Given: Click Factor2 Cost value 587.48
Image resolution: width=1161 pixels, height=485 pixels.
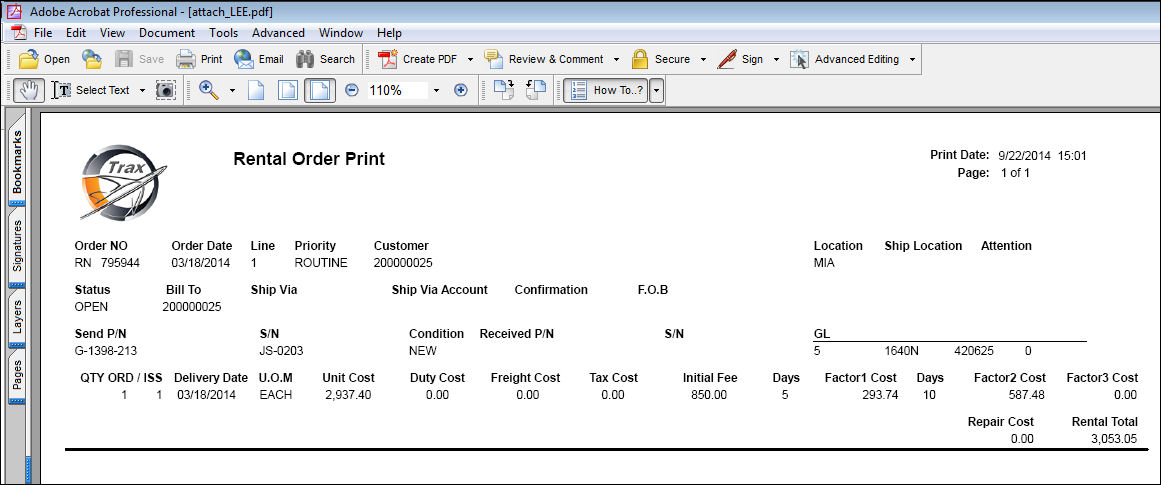Looking at the screenshot, I should (x=1026, y=395).
